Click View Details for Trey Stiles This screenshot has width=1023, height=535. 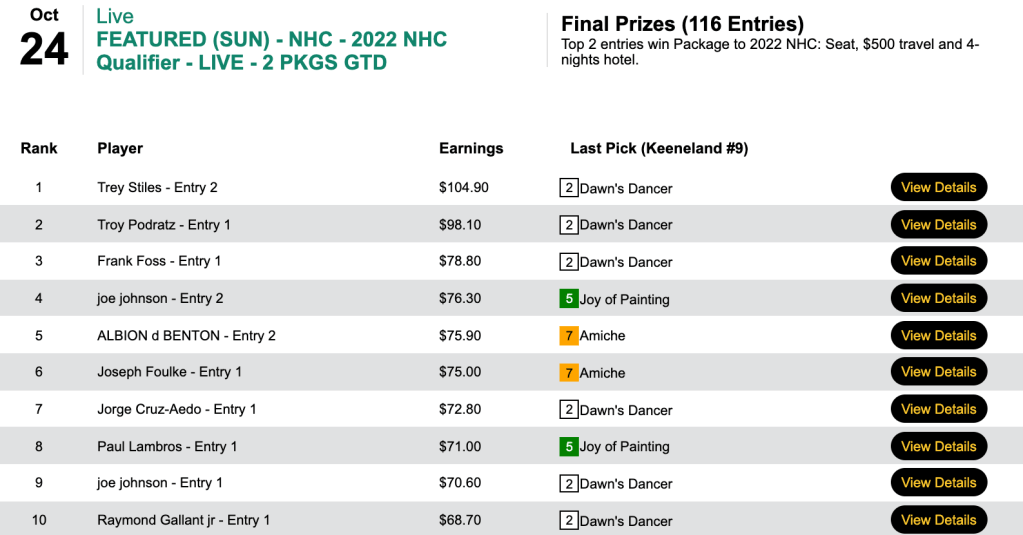[x=938, y=187]
